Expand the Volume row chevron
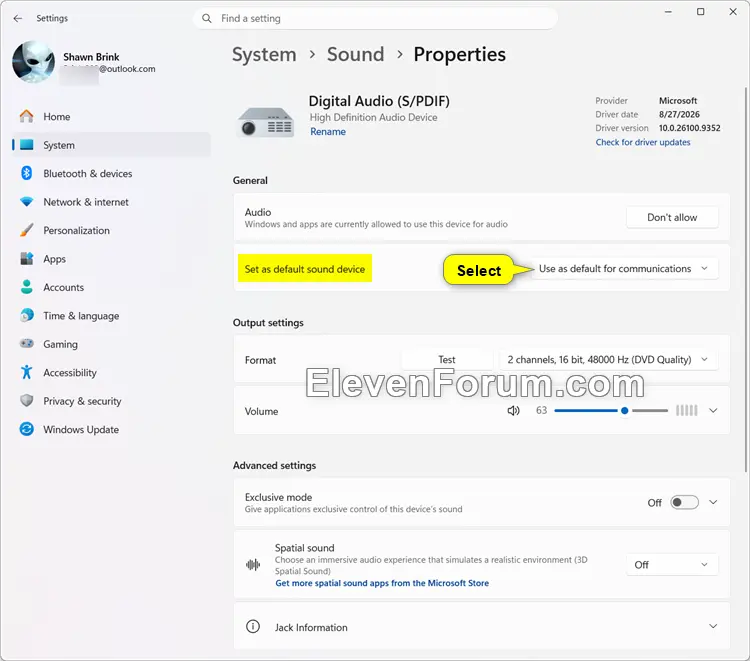Image resolution: width=750 pixels, height=661 pixels. (713, 410)
